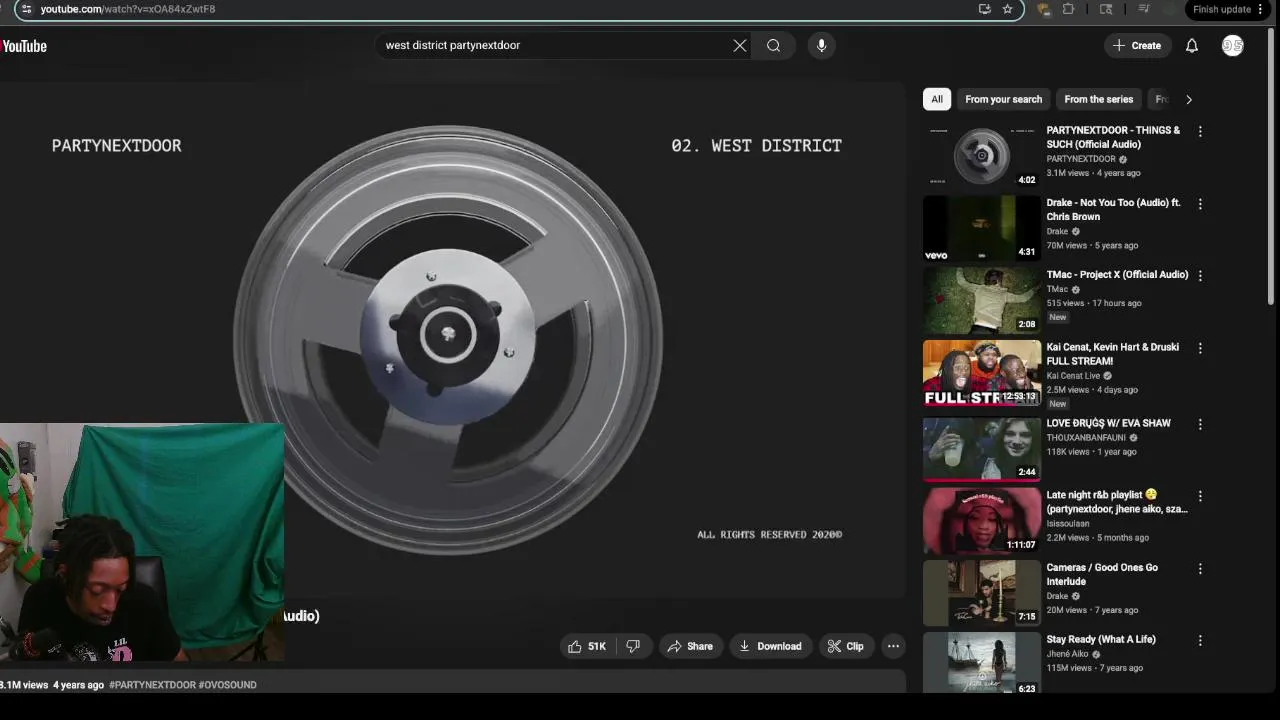
Task: Open the account avatar menu
Action: pos(1233,46)
